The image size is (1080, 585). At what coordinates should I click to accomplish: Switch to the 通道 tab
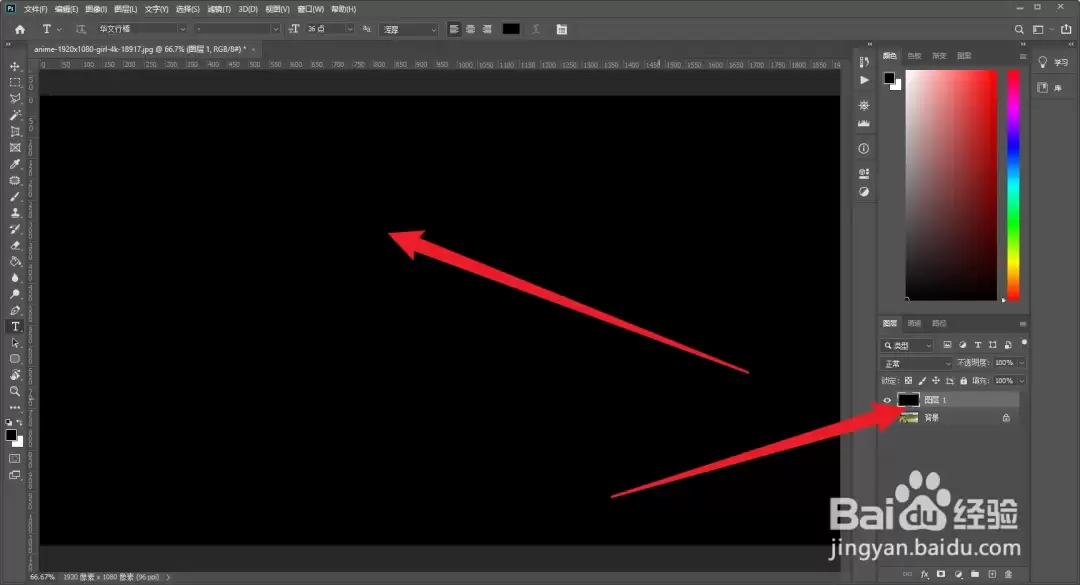914,323
